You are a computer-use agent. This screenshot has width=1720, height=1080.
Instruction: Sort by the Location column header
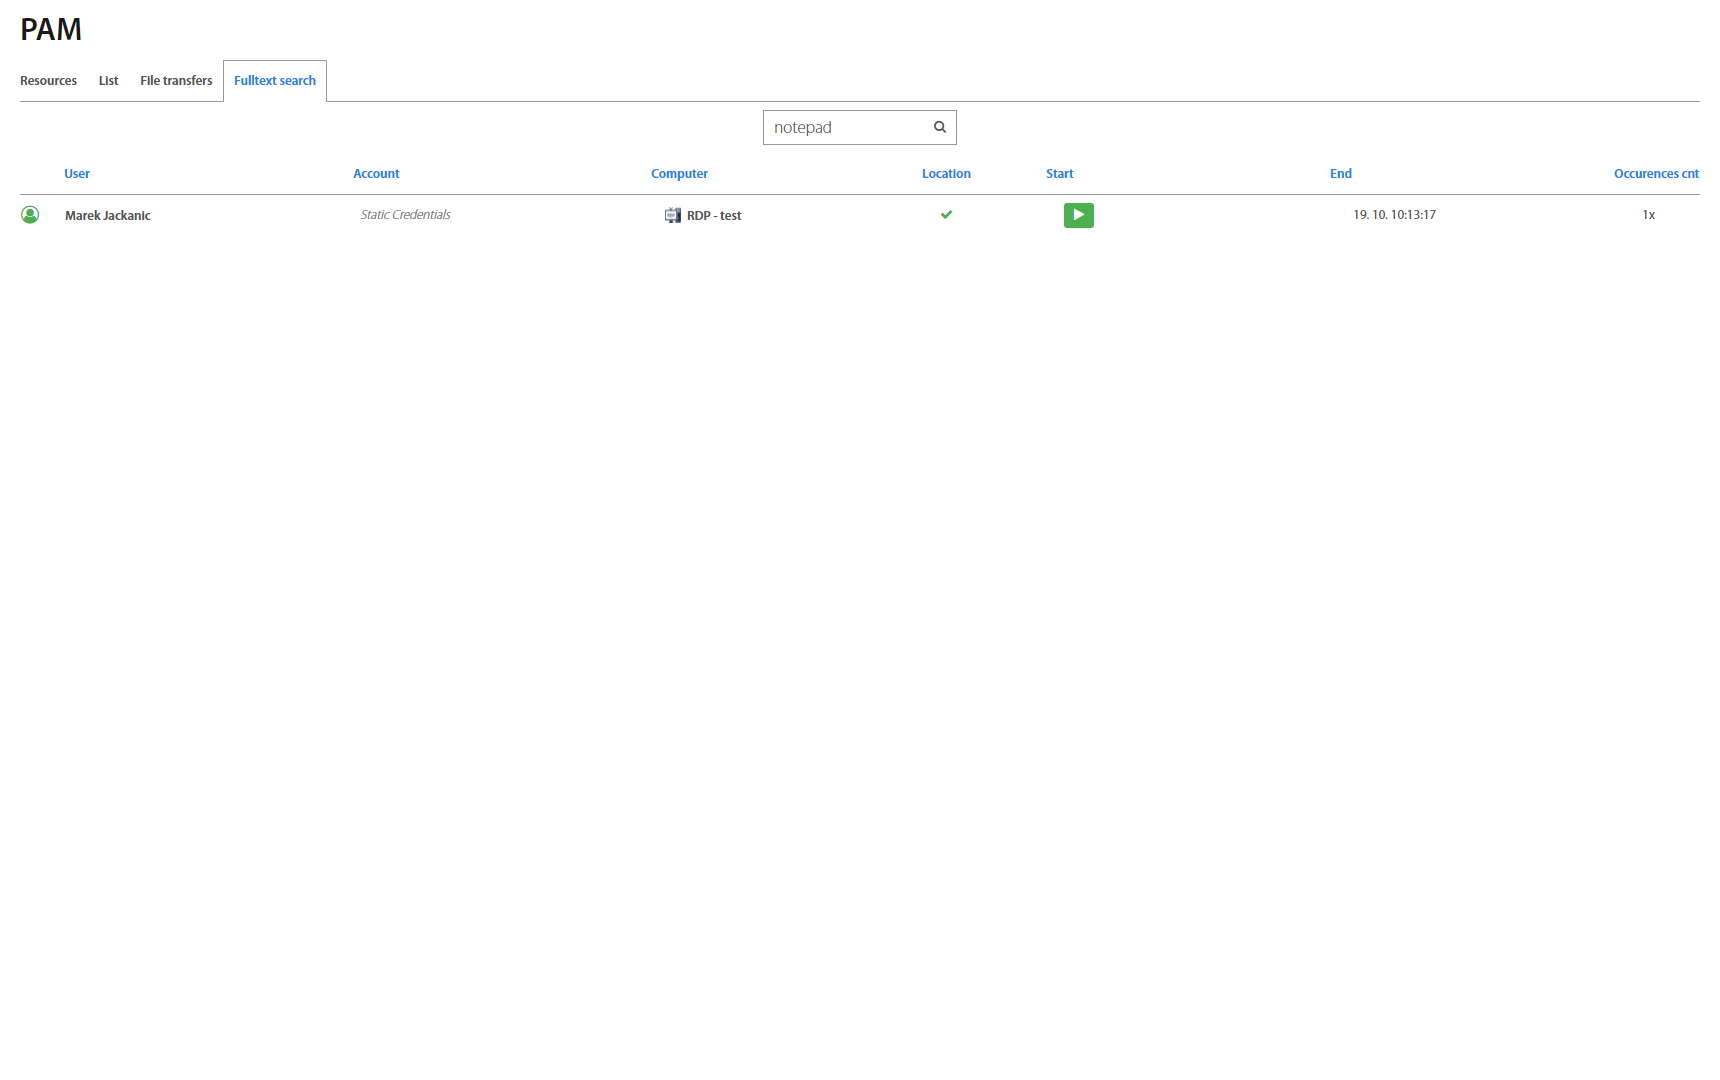946,174
